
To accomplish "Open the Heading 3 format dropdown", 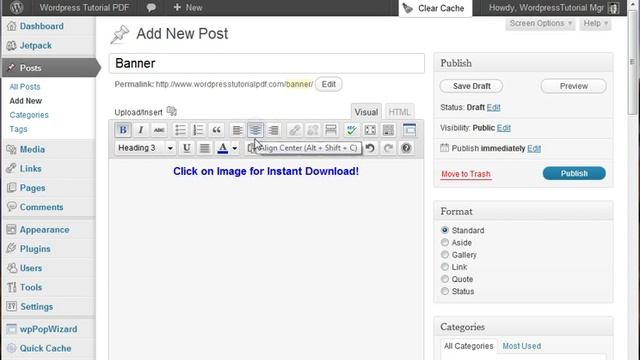I will pyautogui.click(x=145, y=148).
